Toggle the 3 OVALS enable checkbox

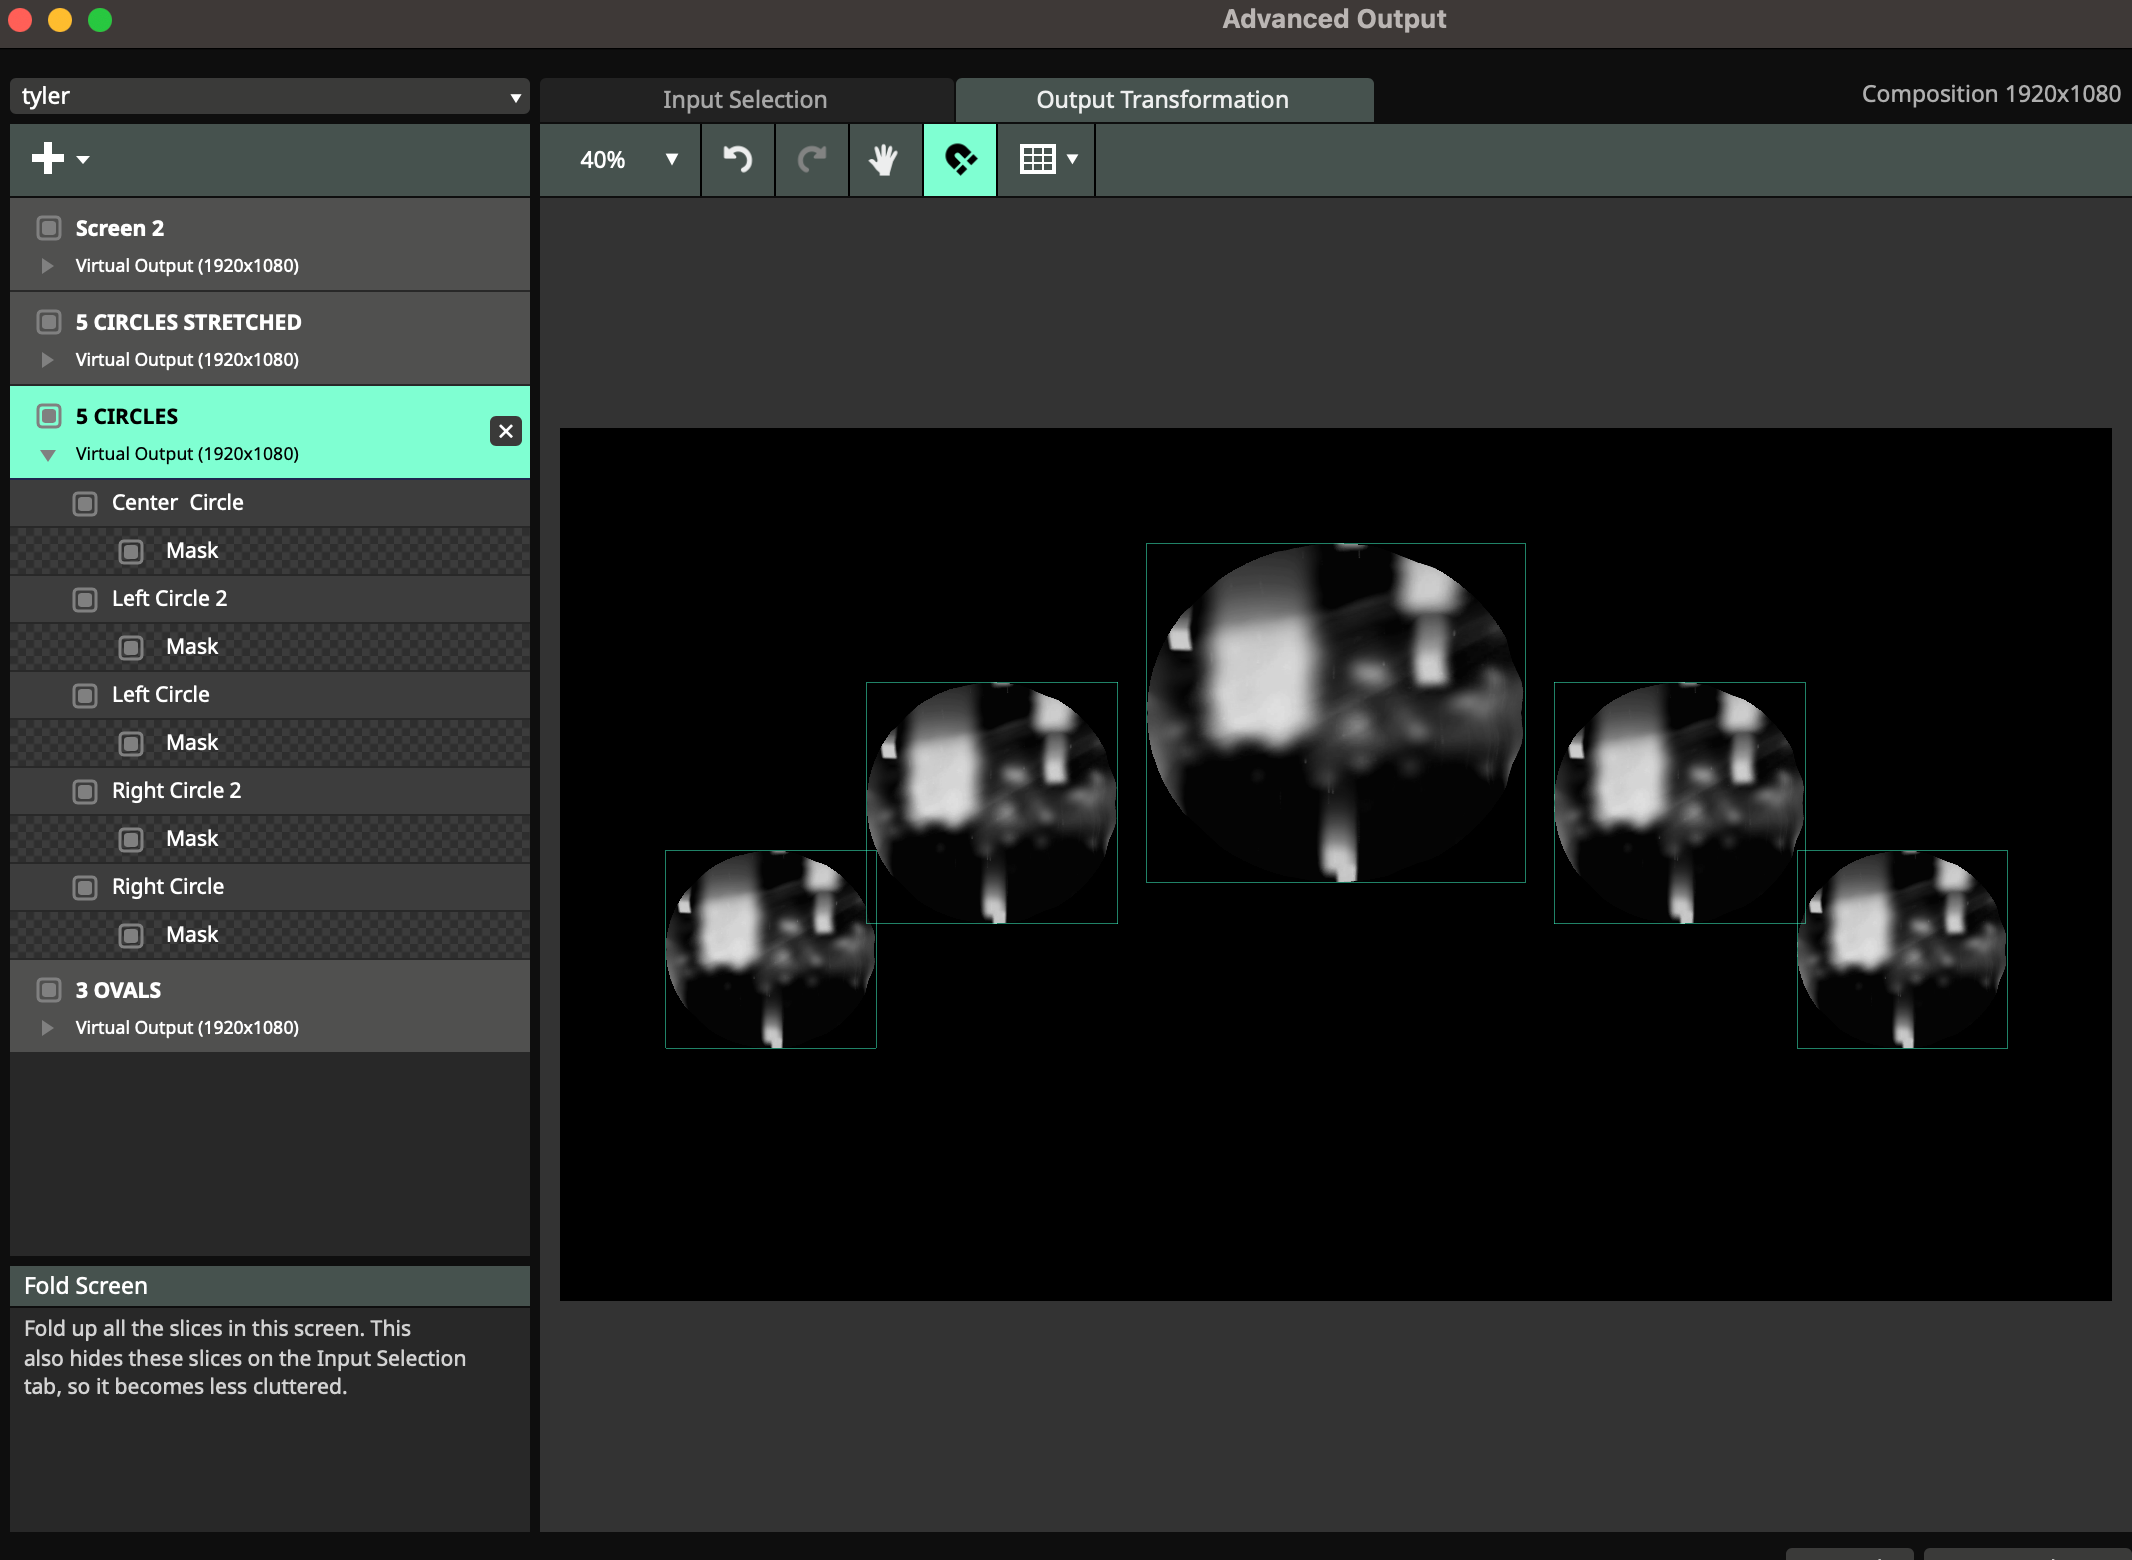coord(49,990)
